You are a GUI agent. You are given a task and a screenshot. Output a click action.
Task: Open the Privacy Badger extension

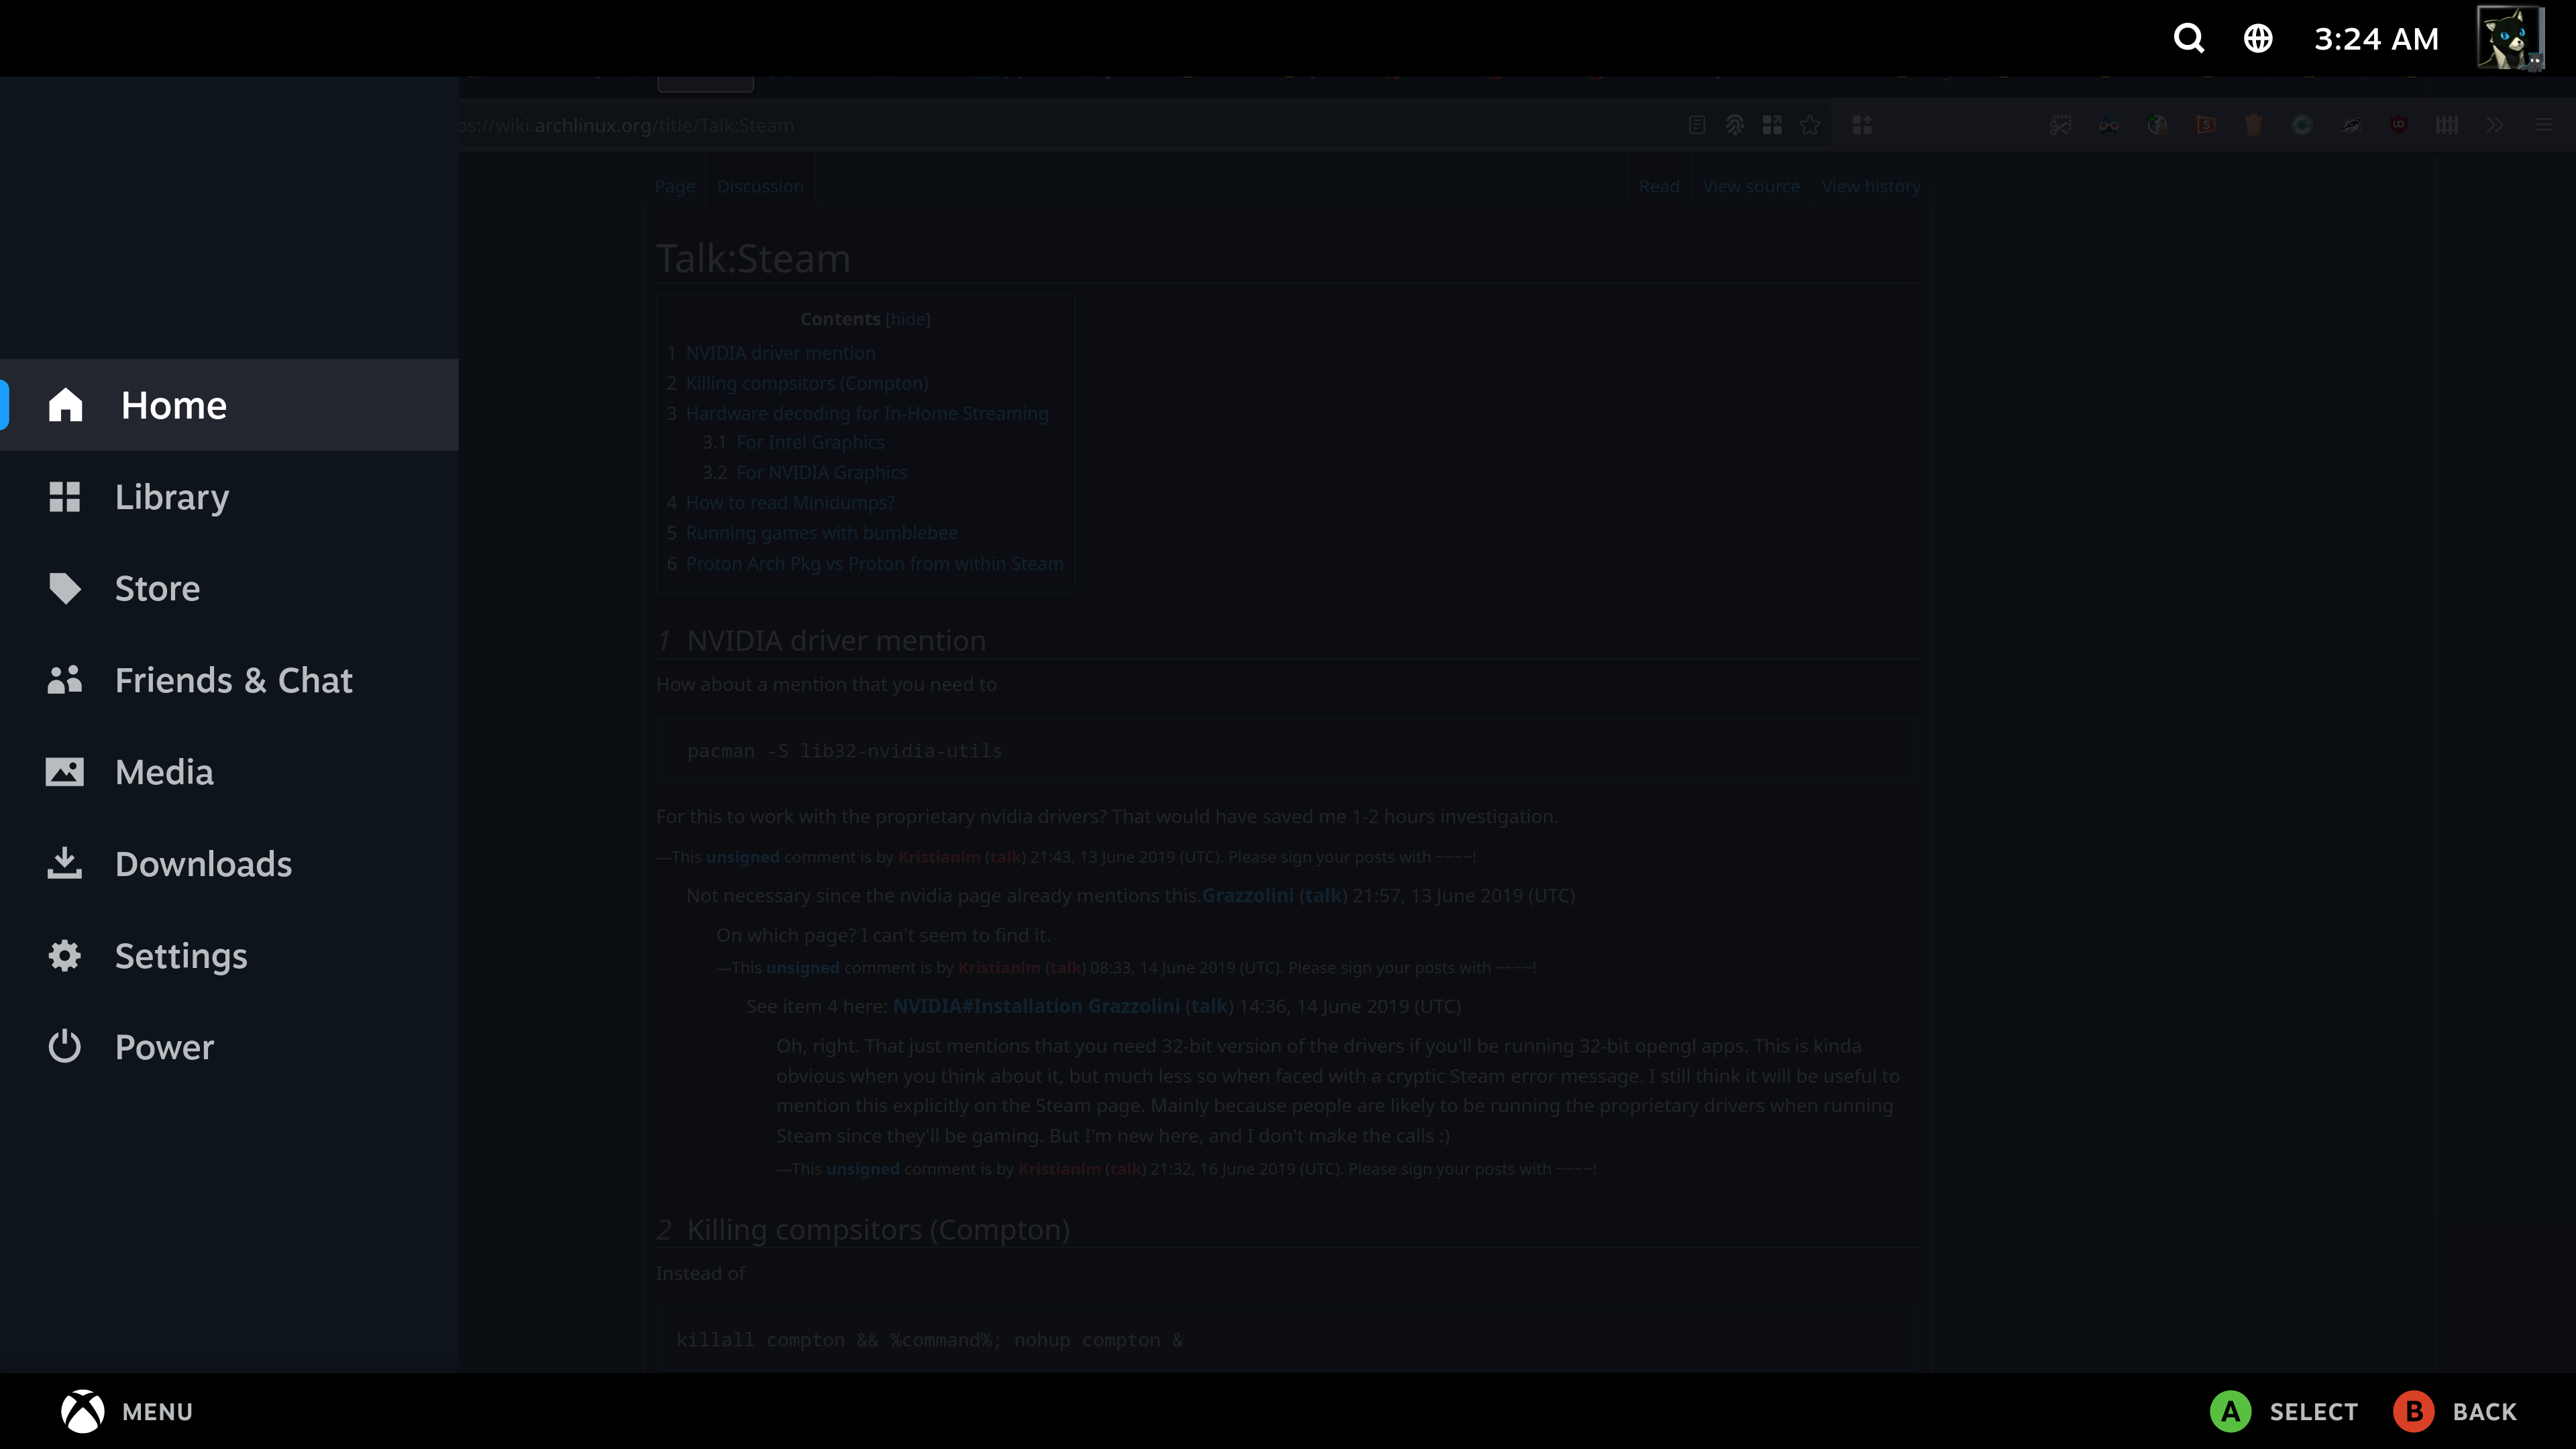tap(2350, 125)
